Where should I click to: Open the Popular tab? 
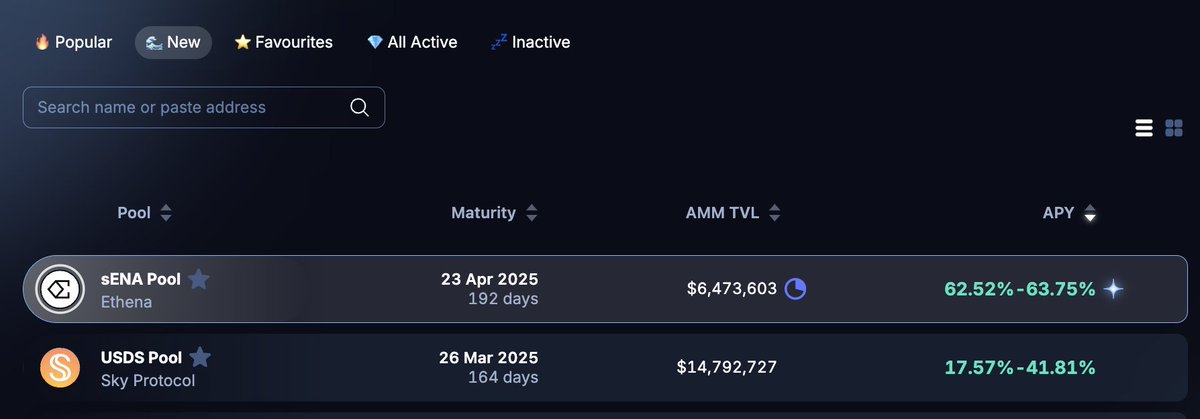(x=74, y=42)
